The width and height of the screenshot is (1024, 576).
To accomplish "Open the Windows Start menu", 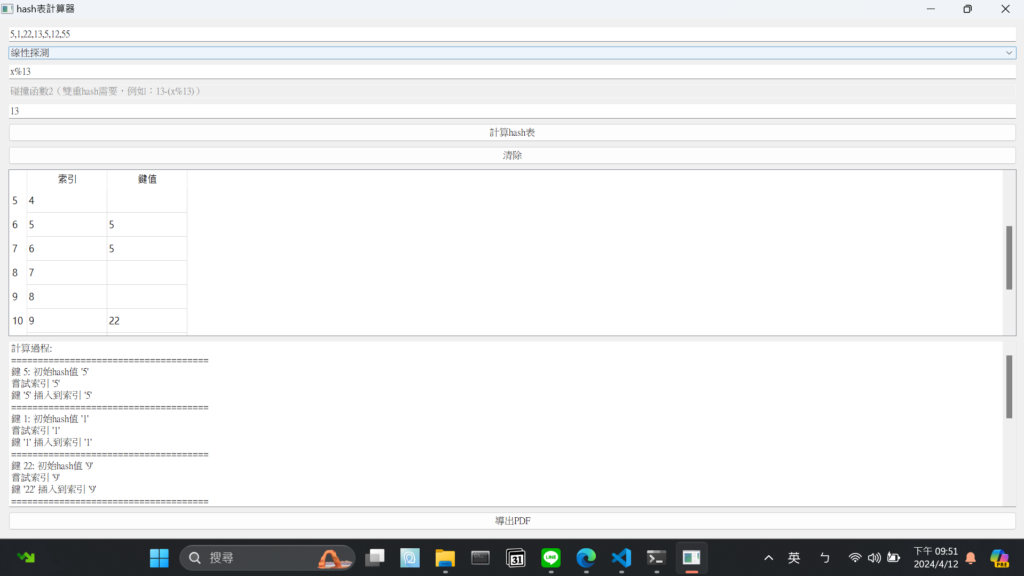I will [x=159, y=557].
